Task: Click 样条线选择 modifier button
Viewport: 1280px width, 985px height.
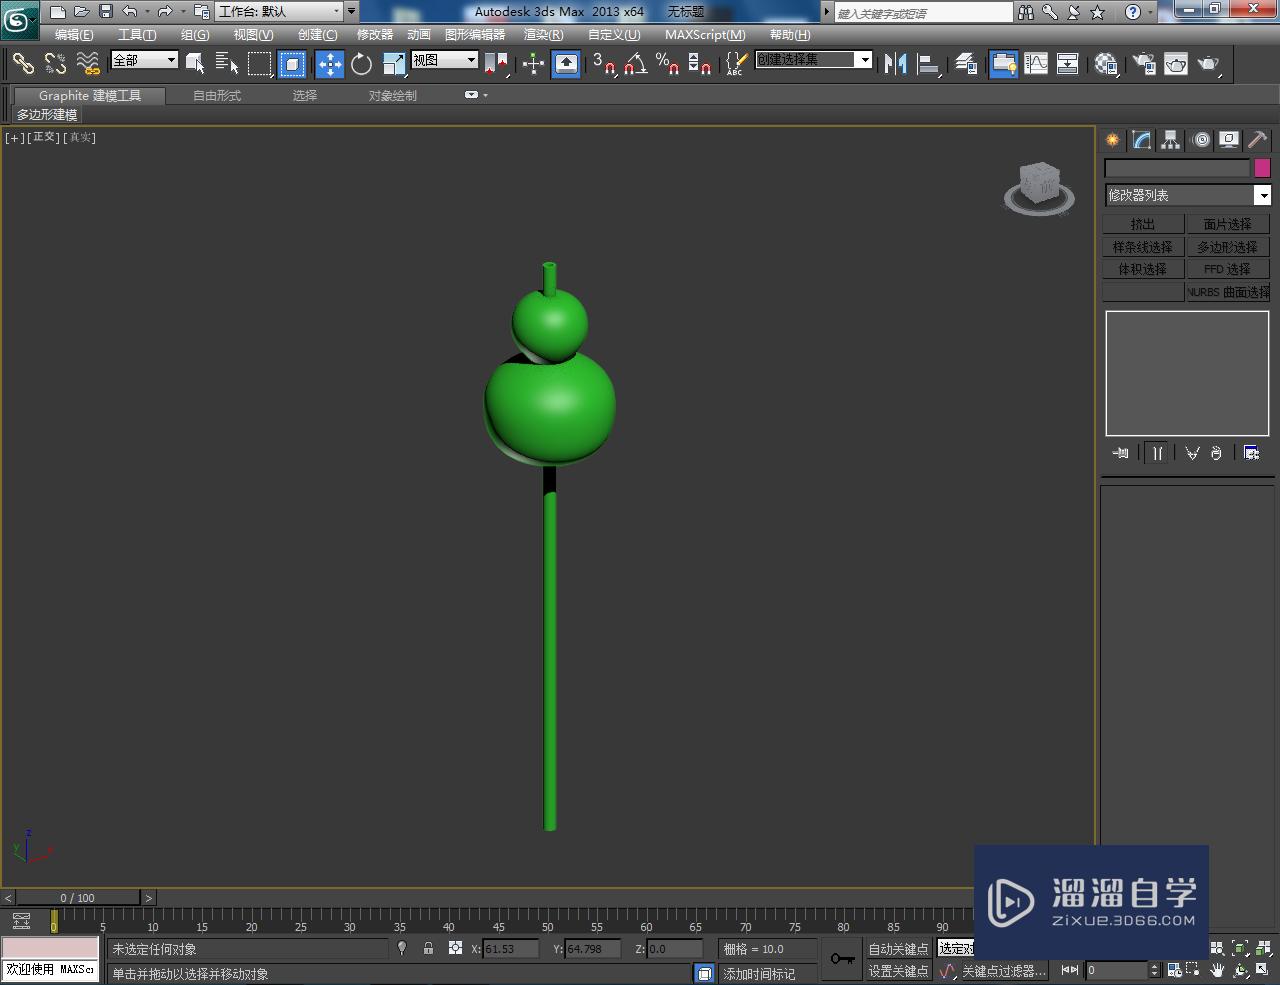Action: (x=1143, y=247)
